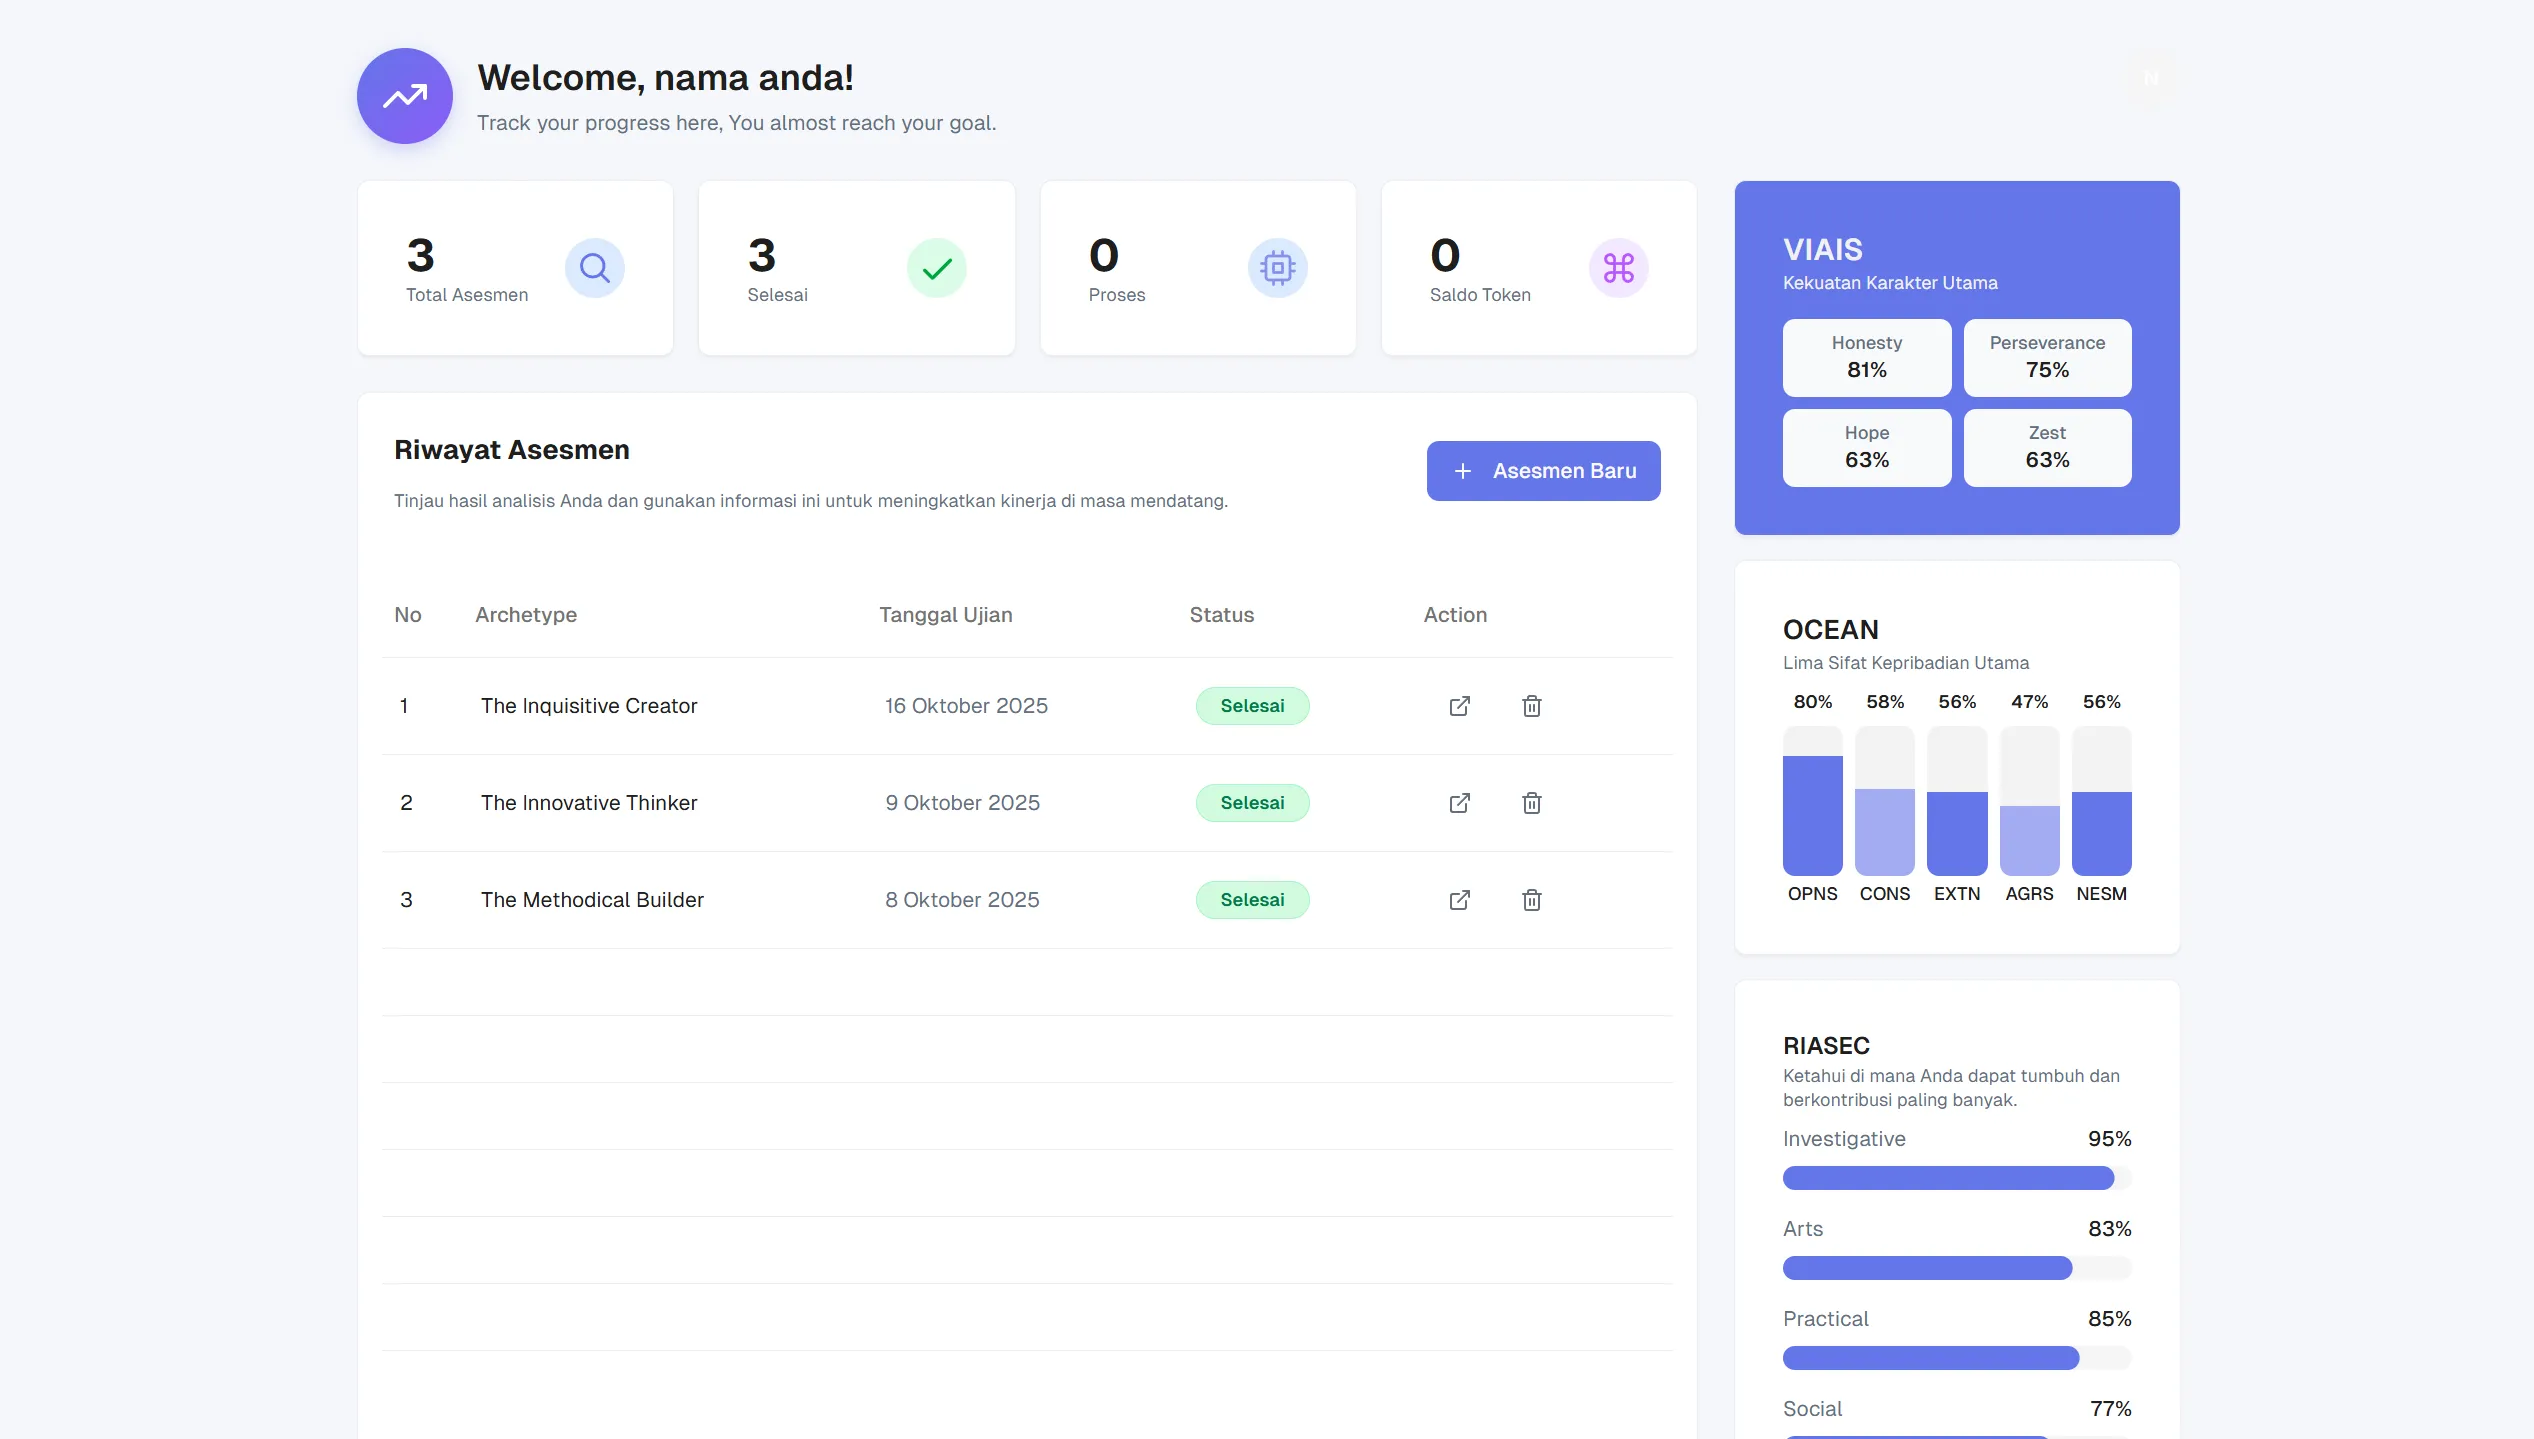Start a new assessment with Asesmen Baru
2534x1439 pixels.
pyautogui.click(x=1543, y=471)
